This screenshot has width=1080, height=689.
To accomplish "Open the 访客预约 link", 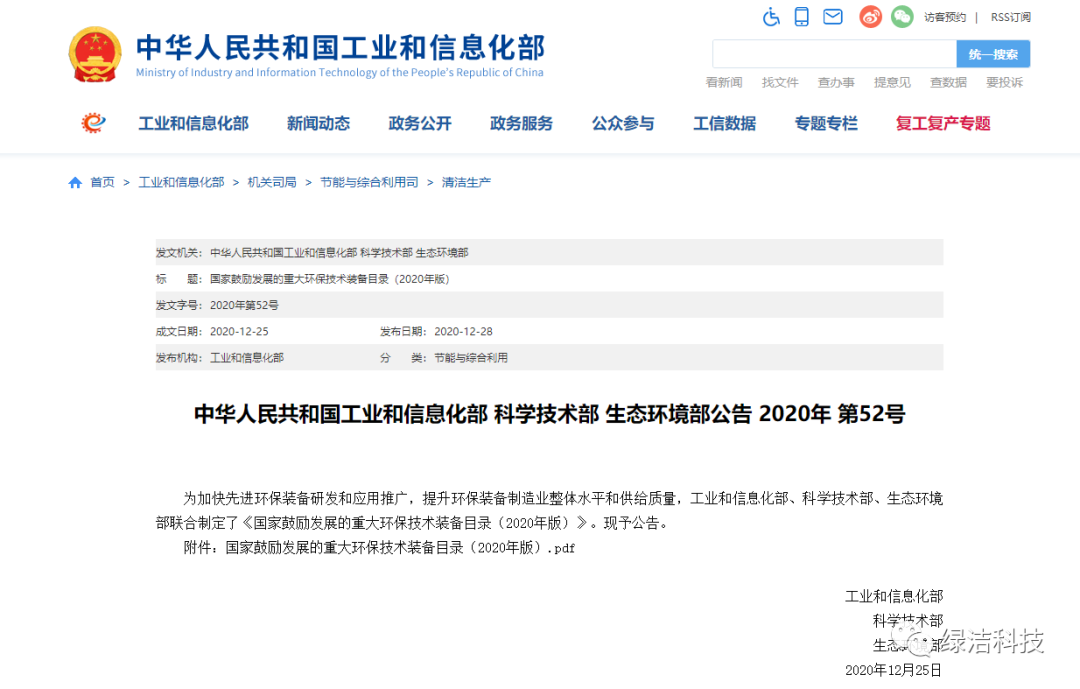I will (x=944, y=17).
